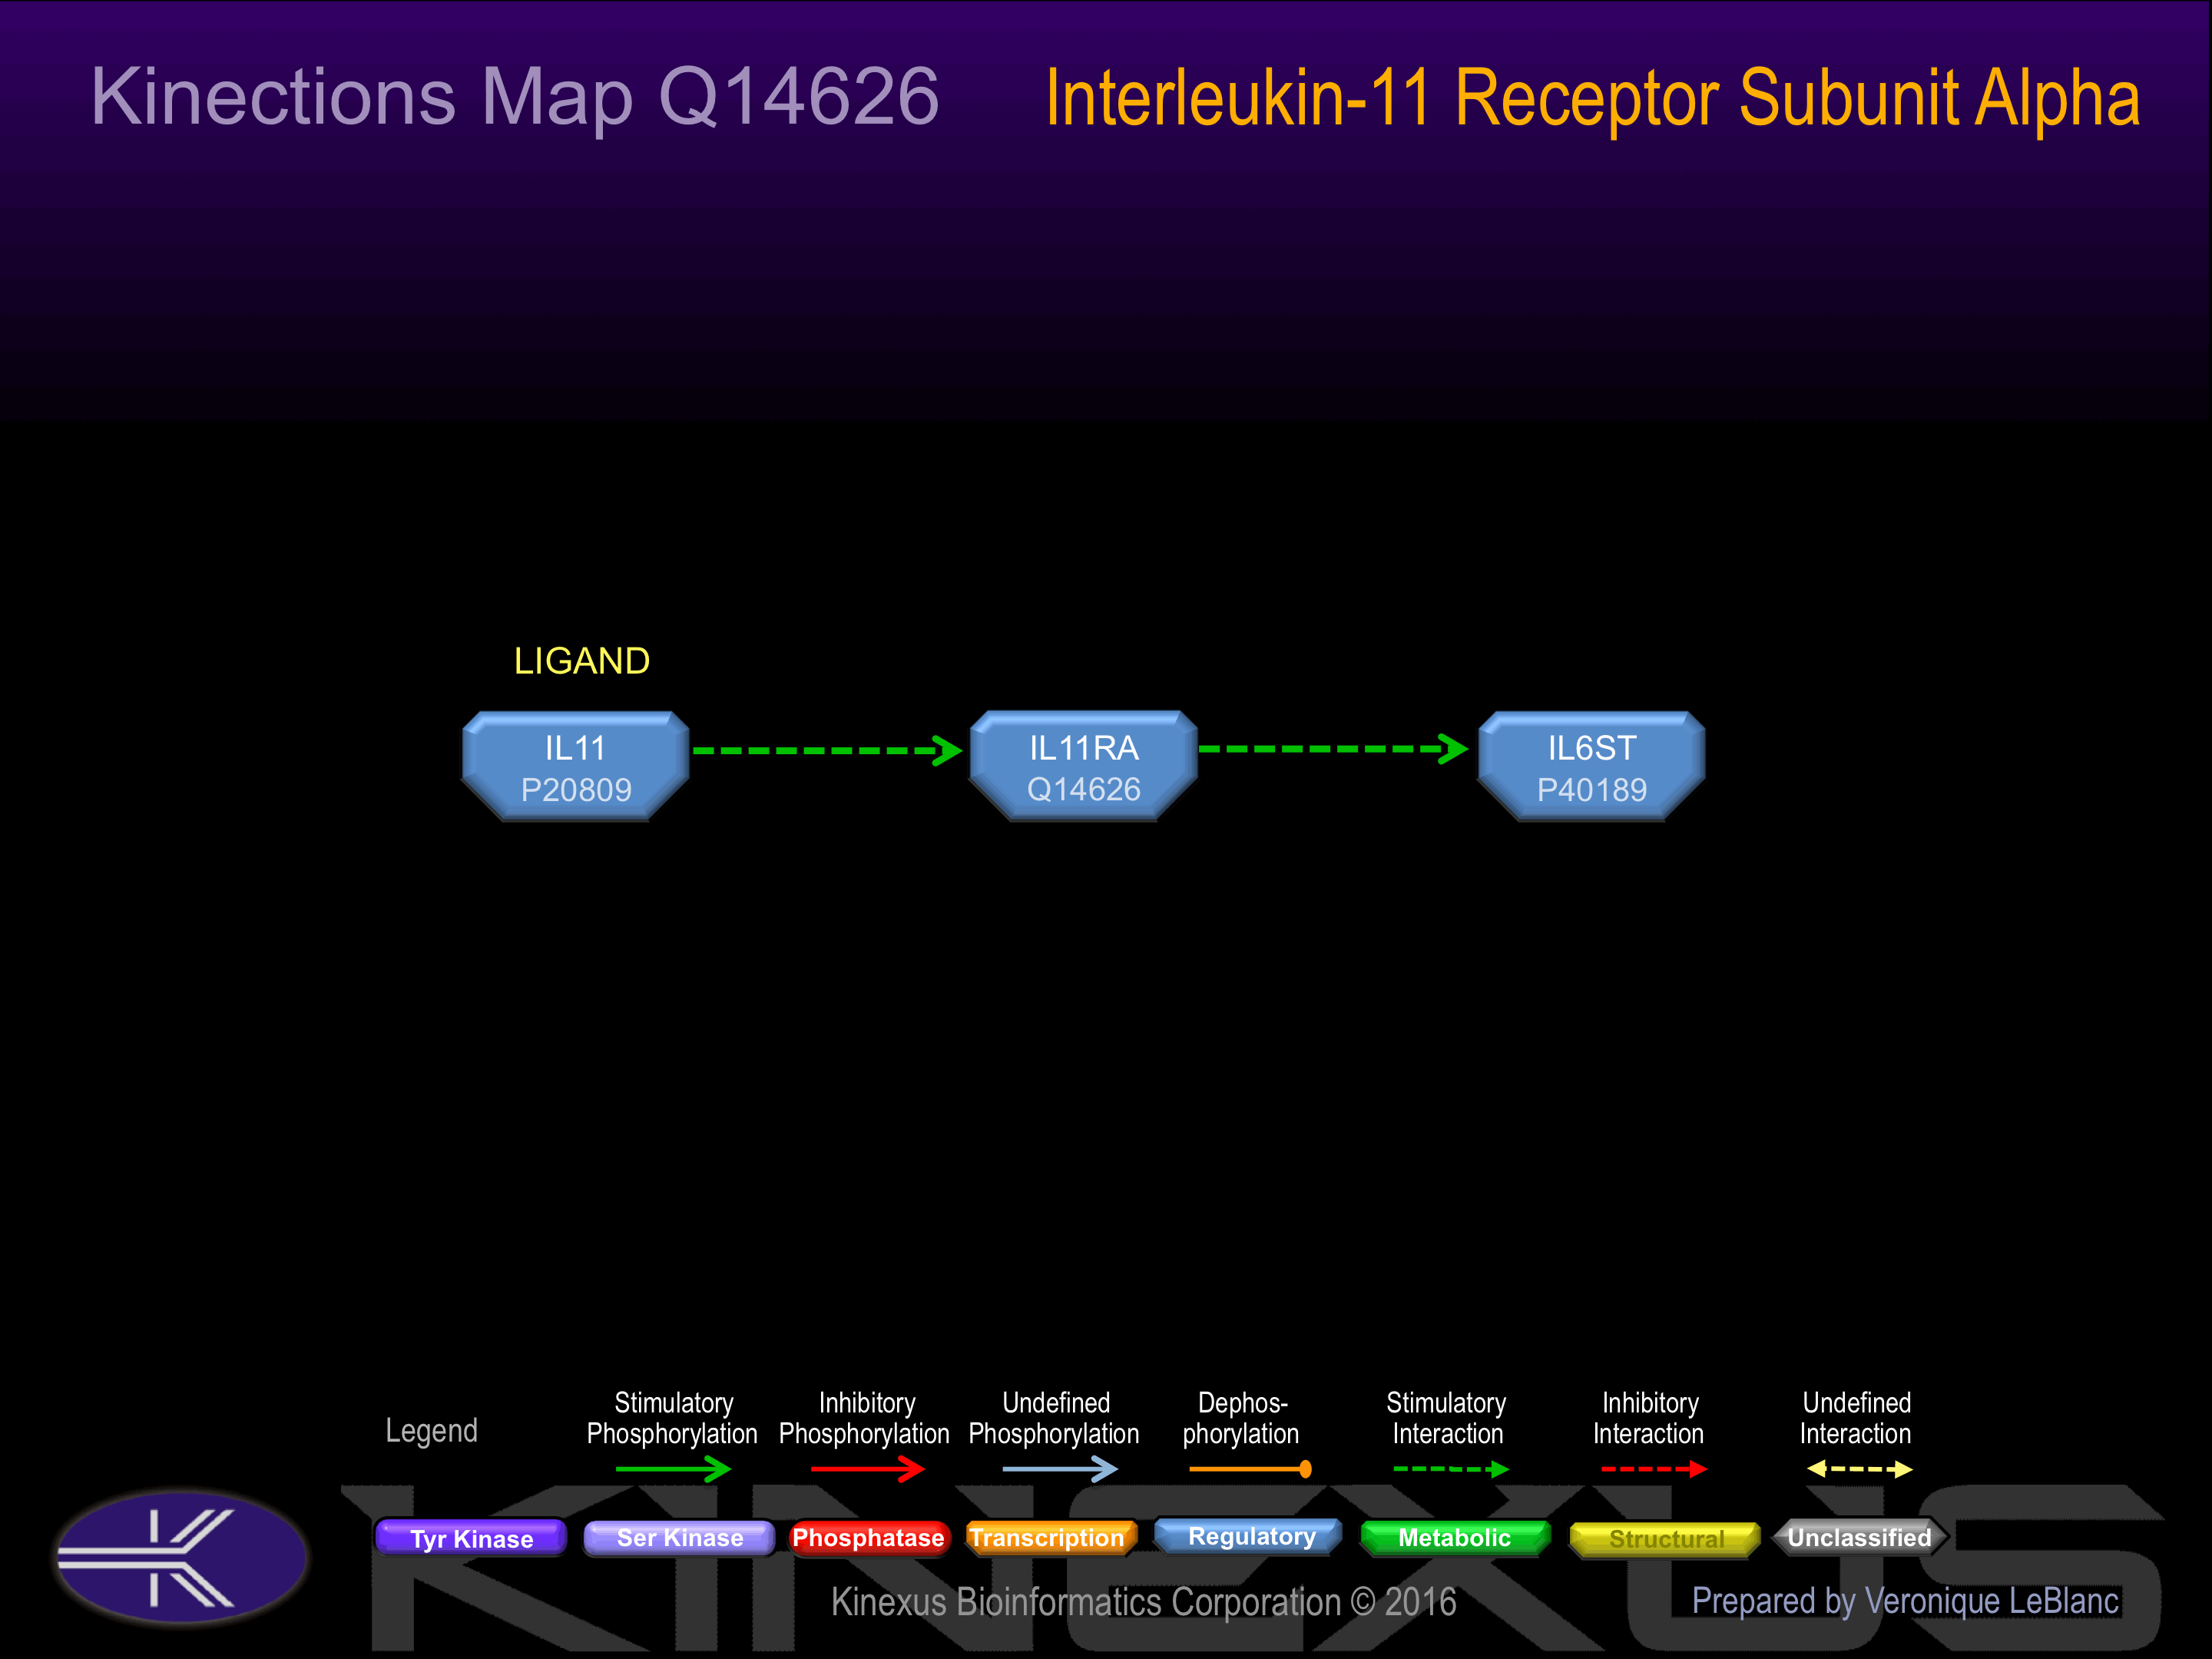Click the Phosphatase legend badge
The width and height of the screenshot is (2212, 1659).
click(x=868, y=1538)
